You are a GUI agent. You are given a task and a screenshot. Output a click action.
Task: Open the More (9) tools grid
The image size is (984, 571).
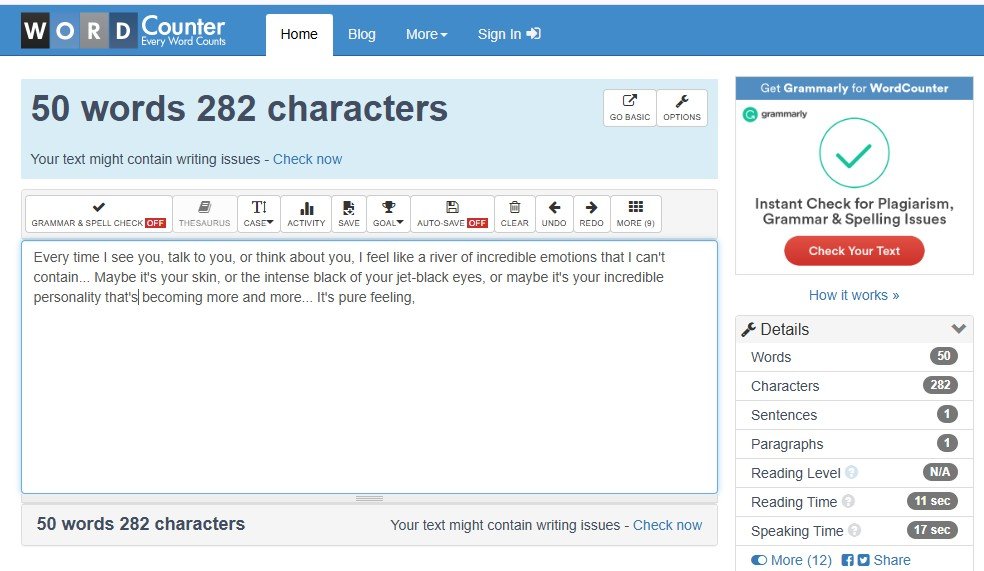pos(636,214)
